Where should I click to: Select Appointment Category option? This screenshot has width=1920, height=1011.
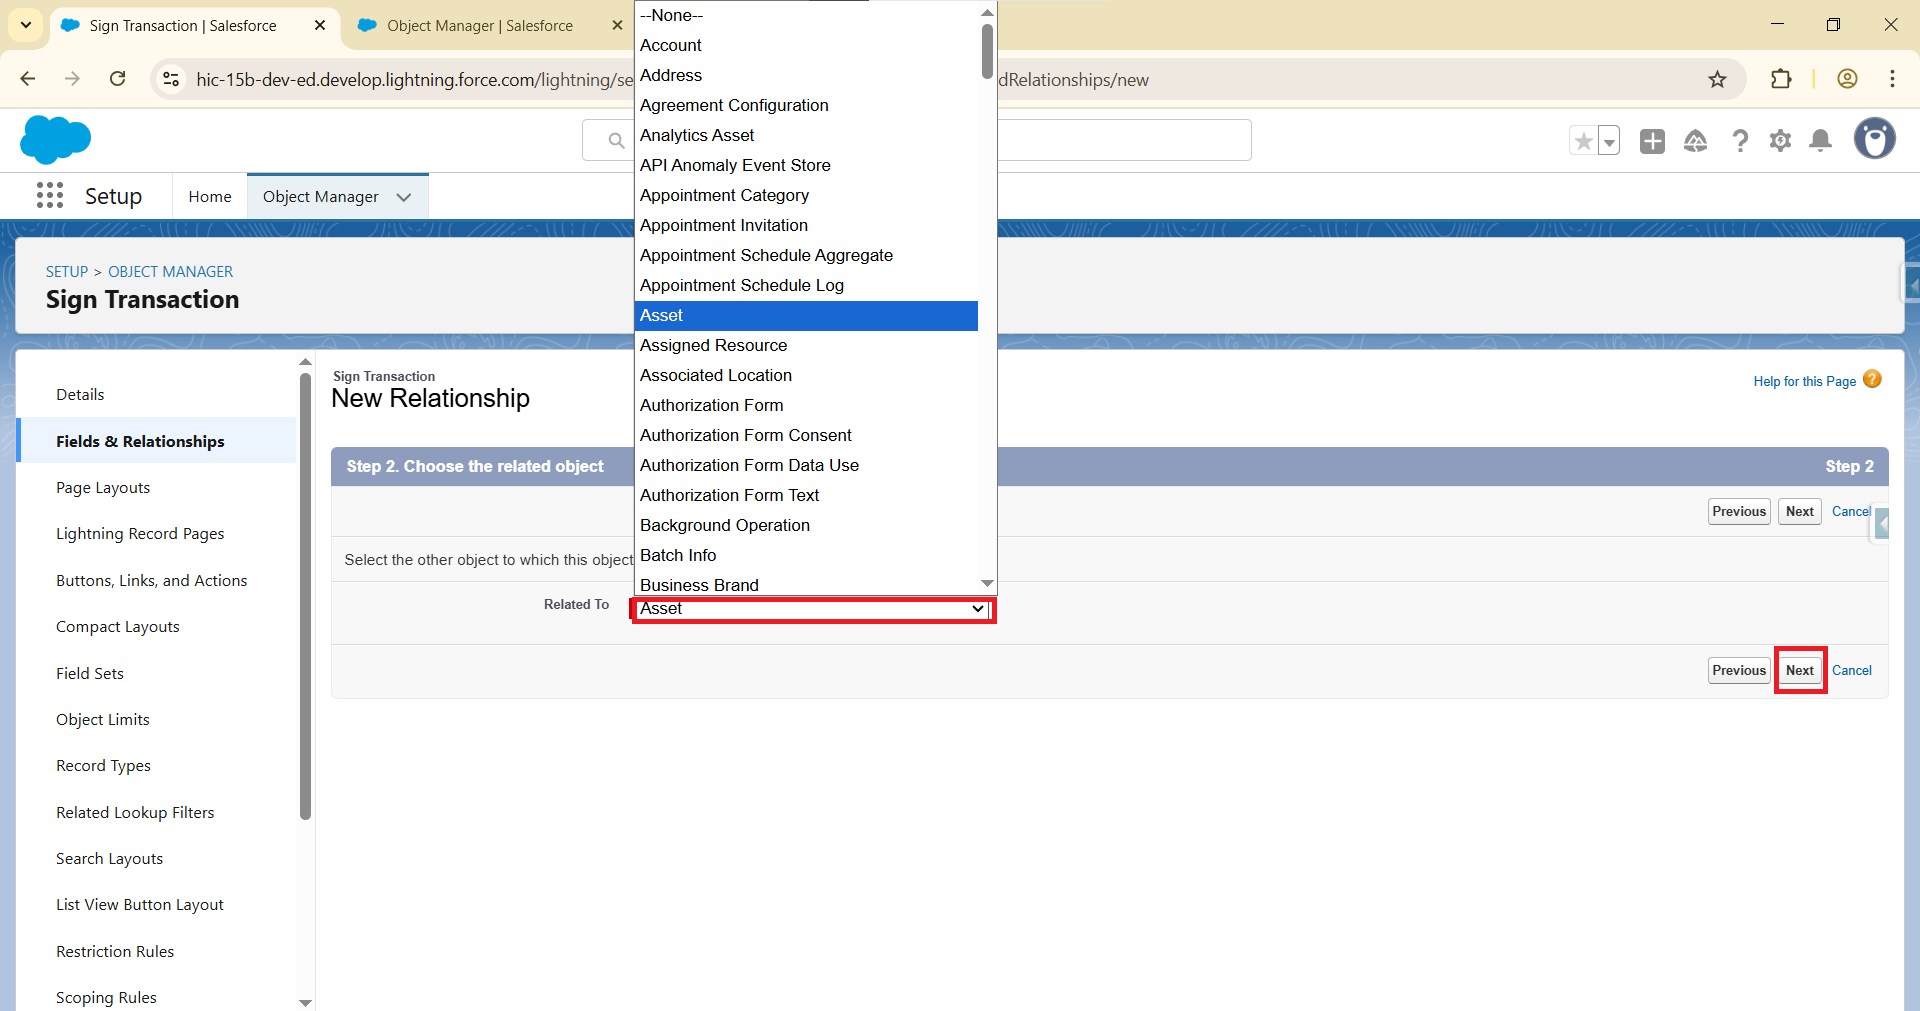click(x=806, y=195)
